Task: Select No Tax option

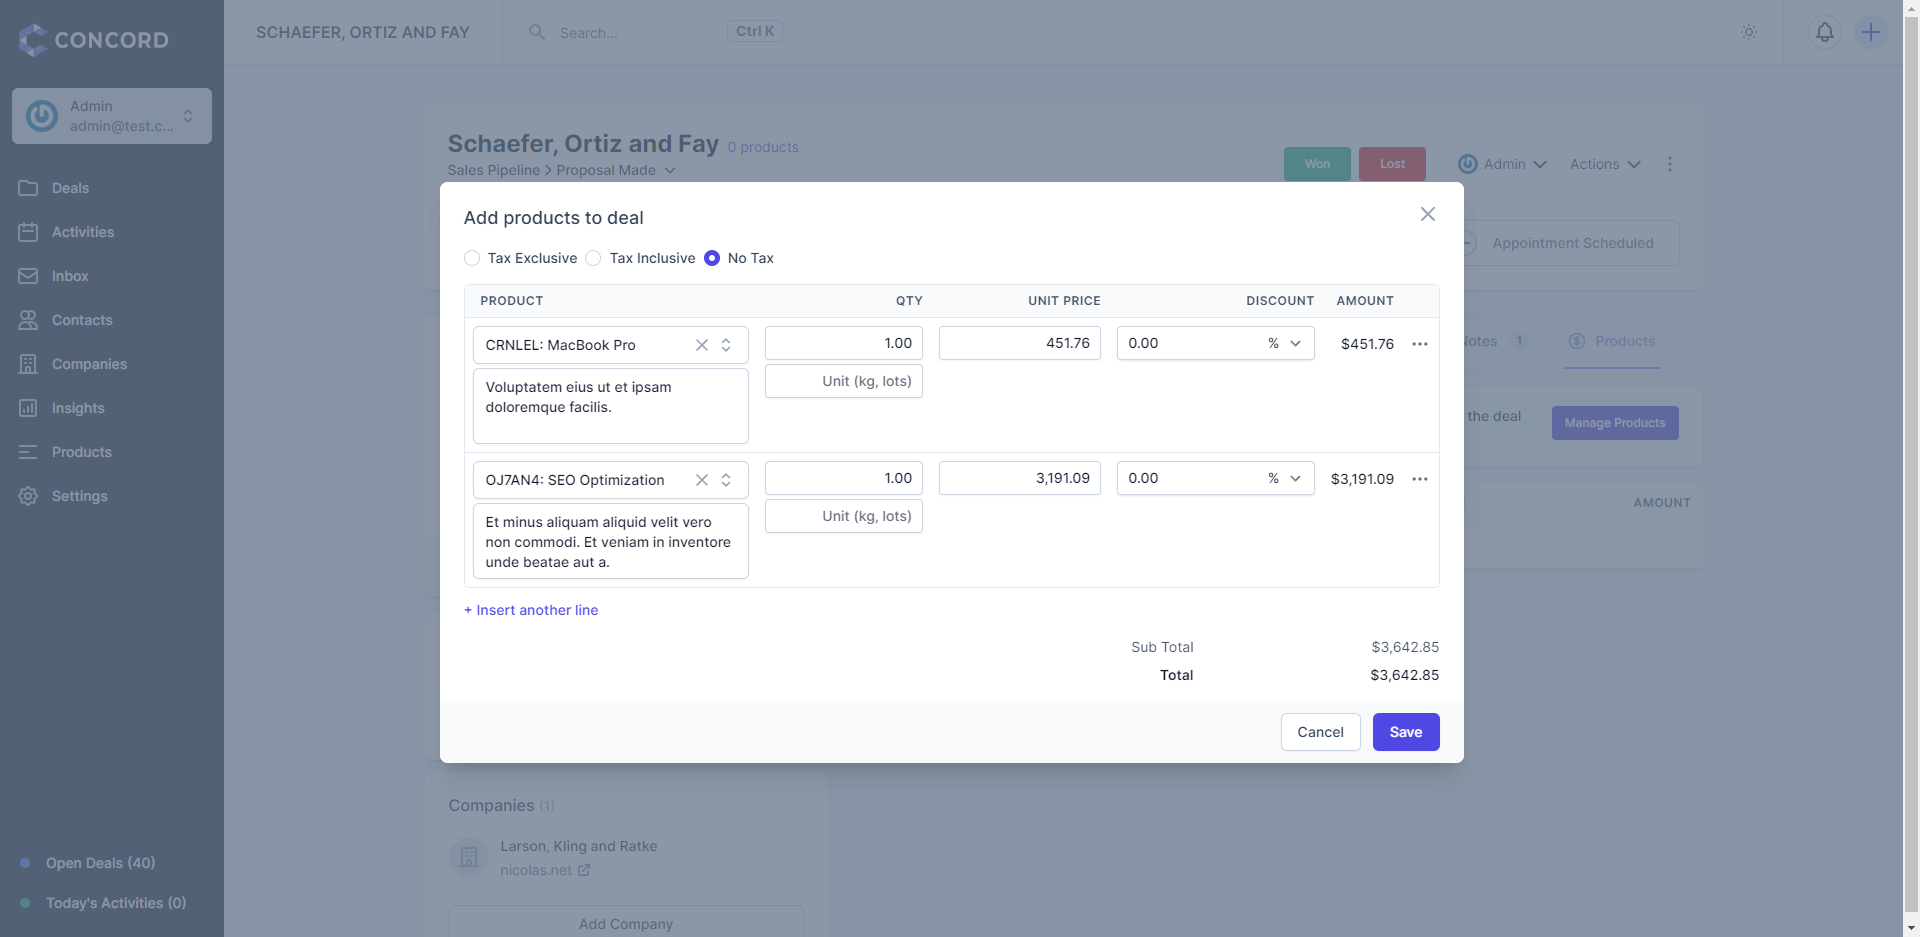Action: (x=712, y=258)
